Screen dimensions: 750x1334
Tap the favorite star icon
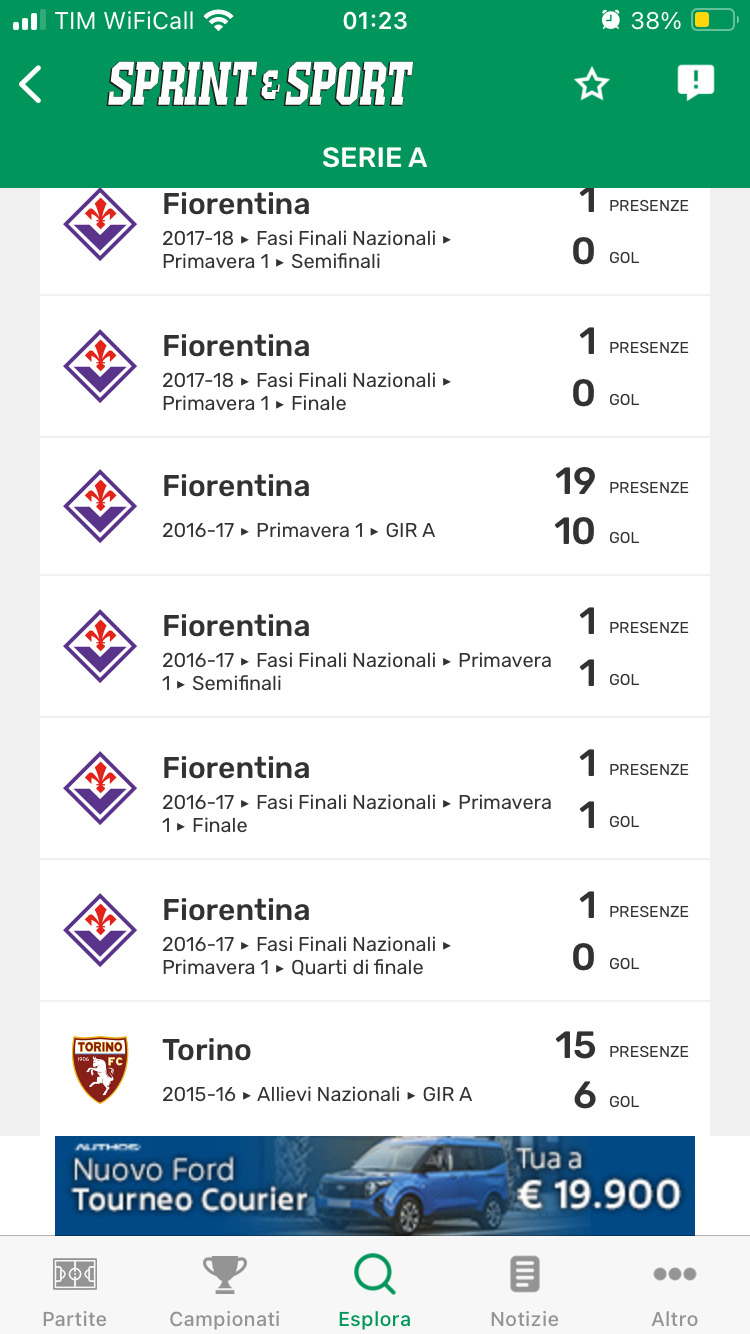[592, 85]
